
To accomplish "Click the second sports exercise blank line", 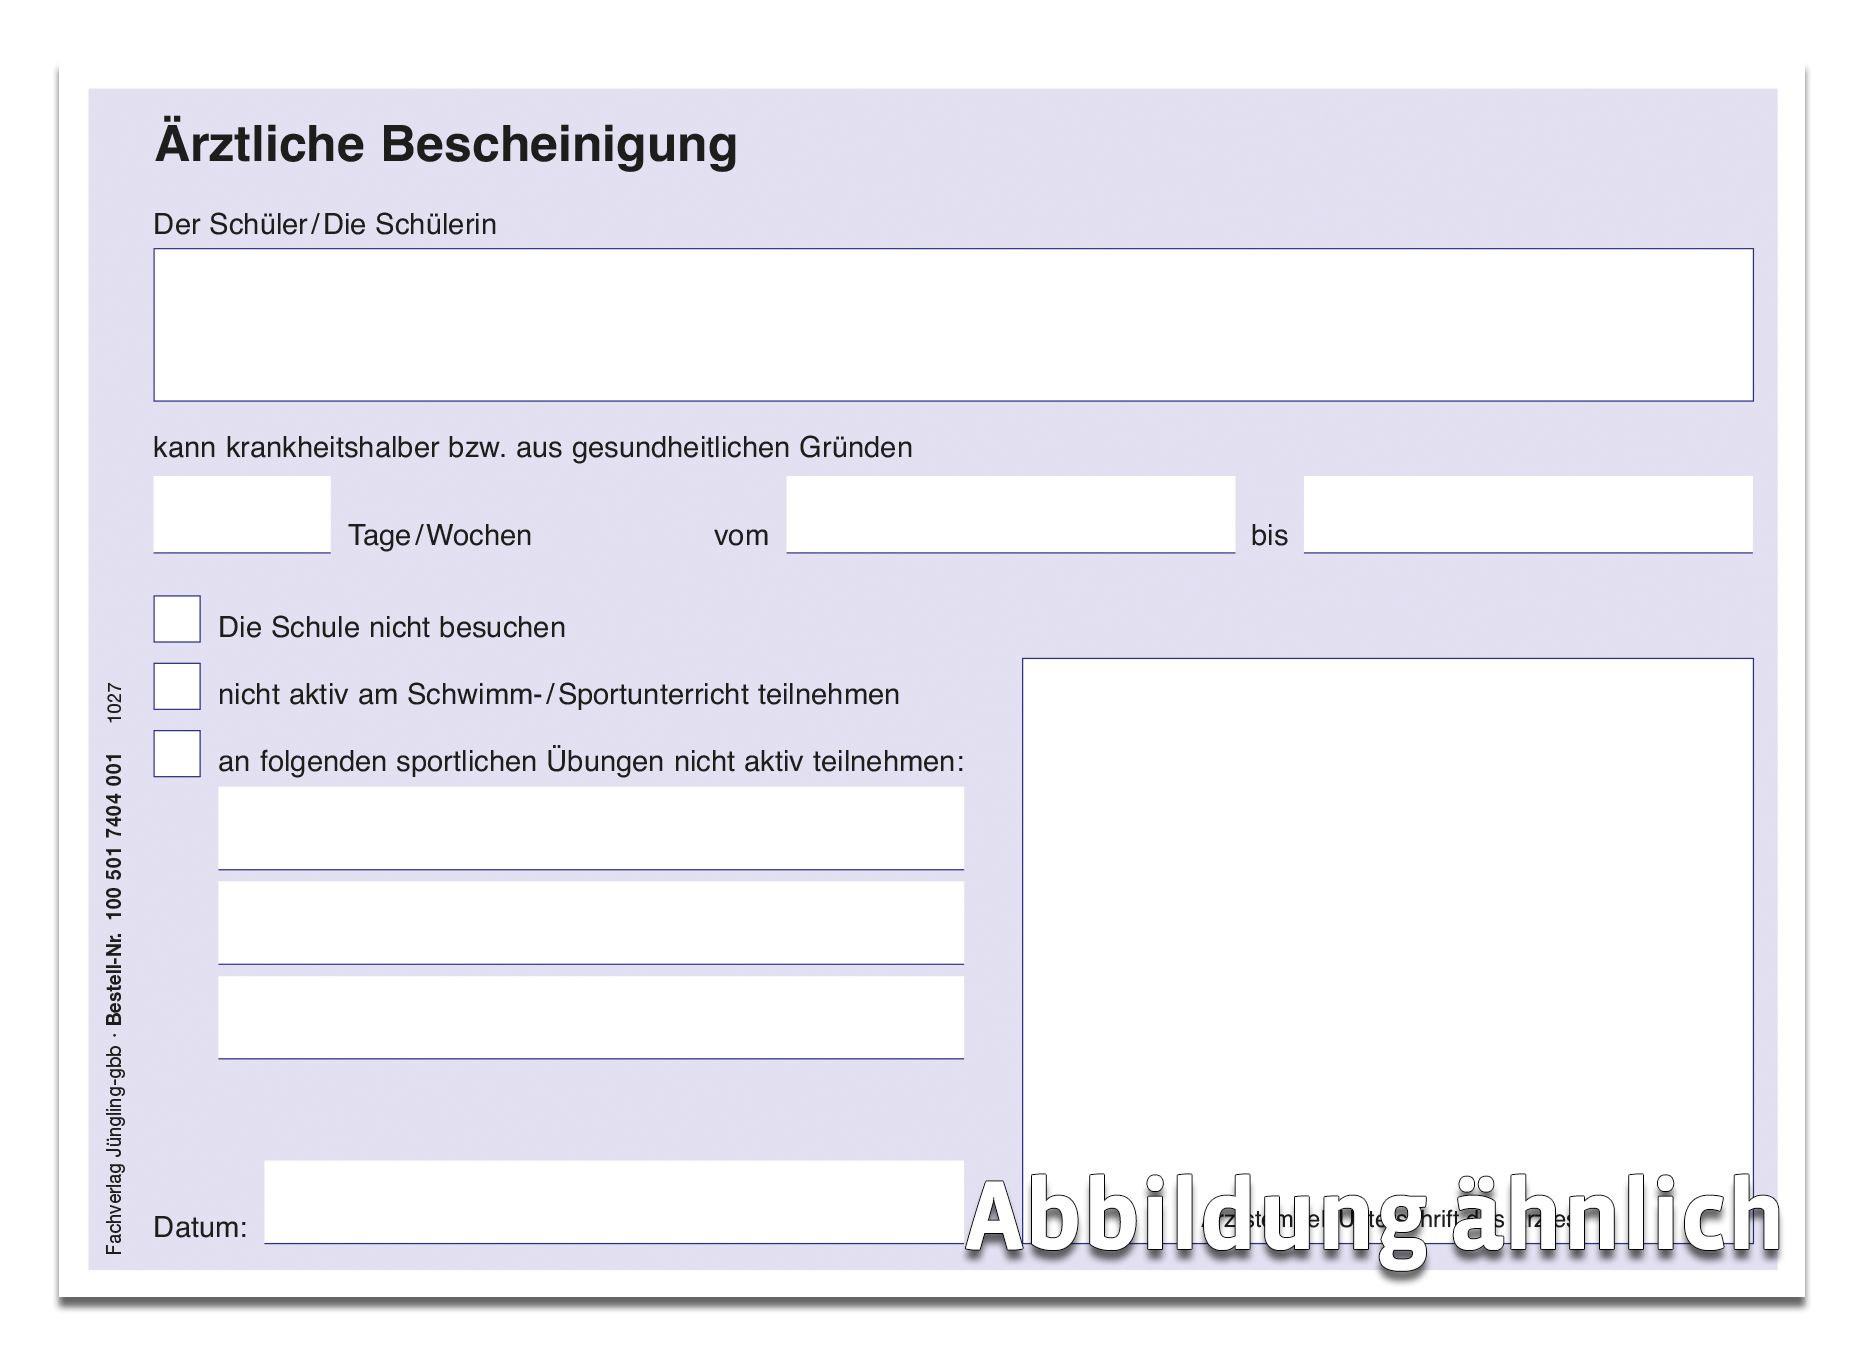I will point(590,925).
